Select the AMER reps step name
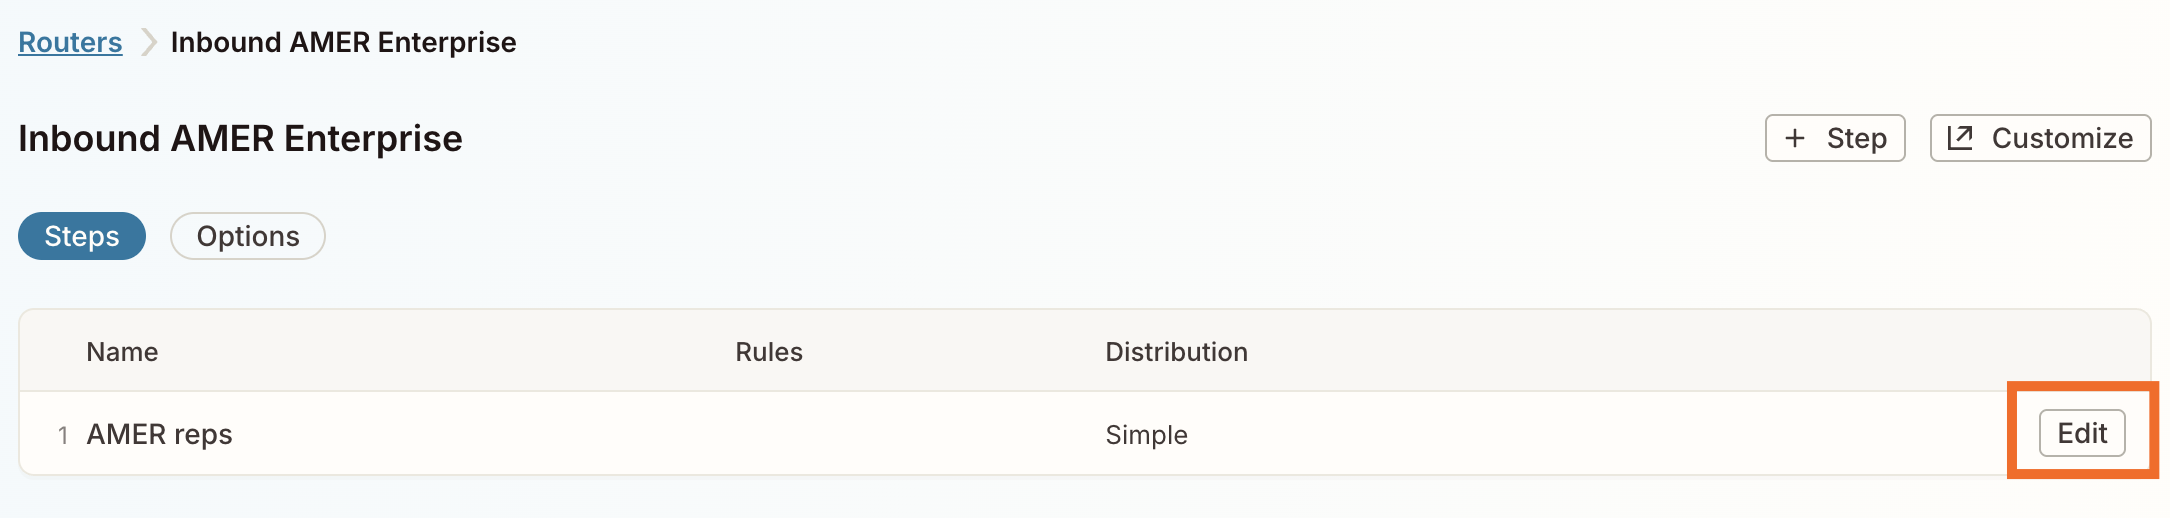 [159, 434]
